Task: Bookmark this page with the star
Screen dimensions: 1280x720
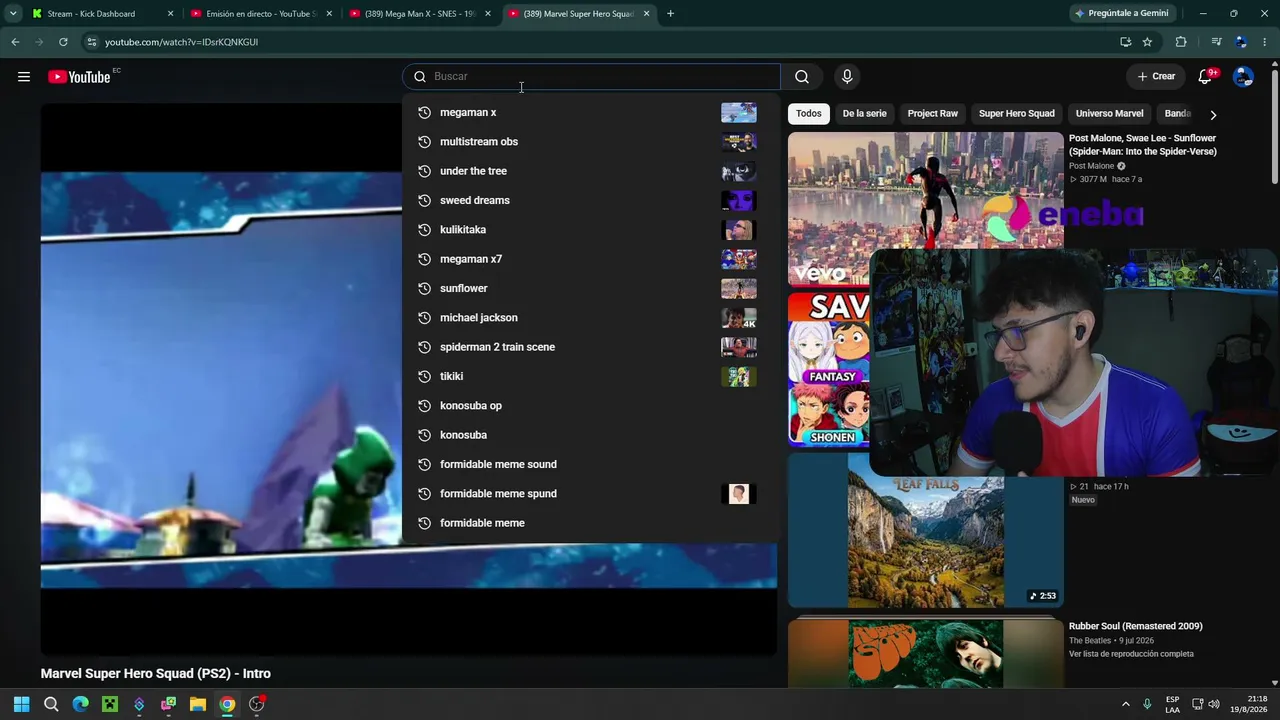Action: (1147, 42)
